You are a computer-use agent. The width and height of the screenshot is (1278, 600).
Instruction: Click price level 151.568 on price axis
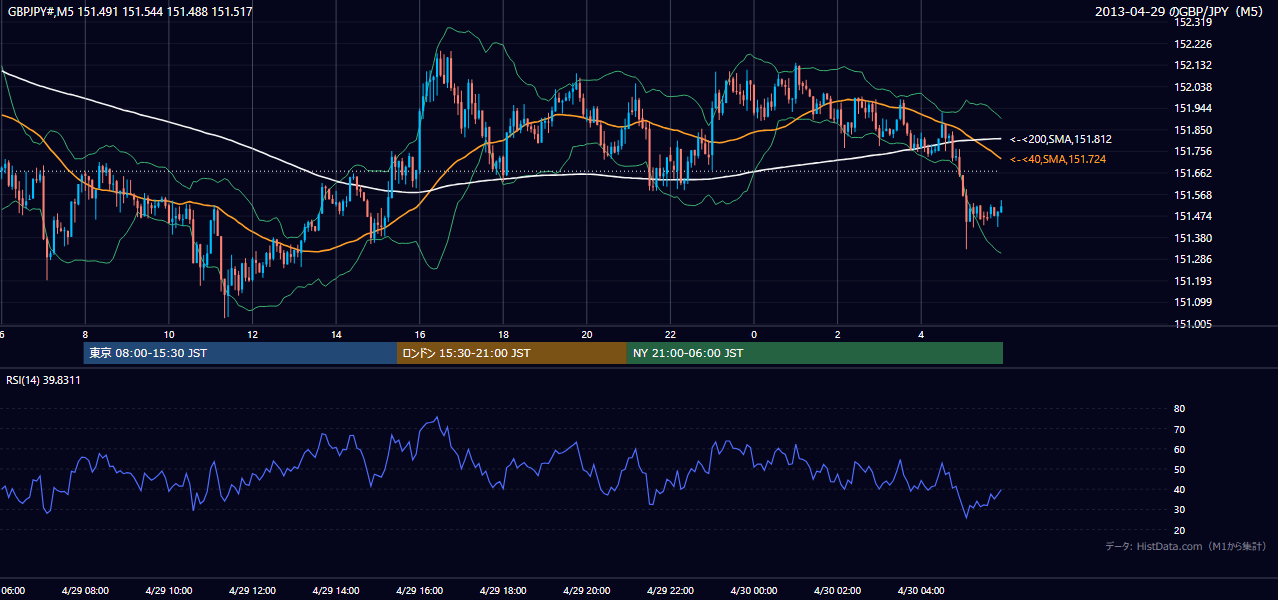tap(1193, 195)
